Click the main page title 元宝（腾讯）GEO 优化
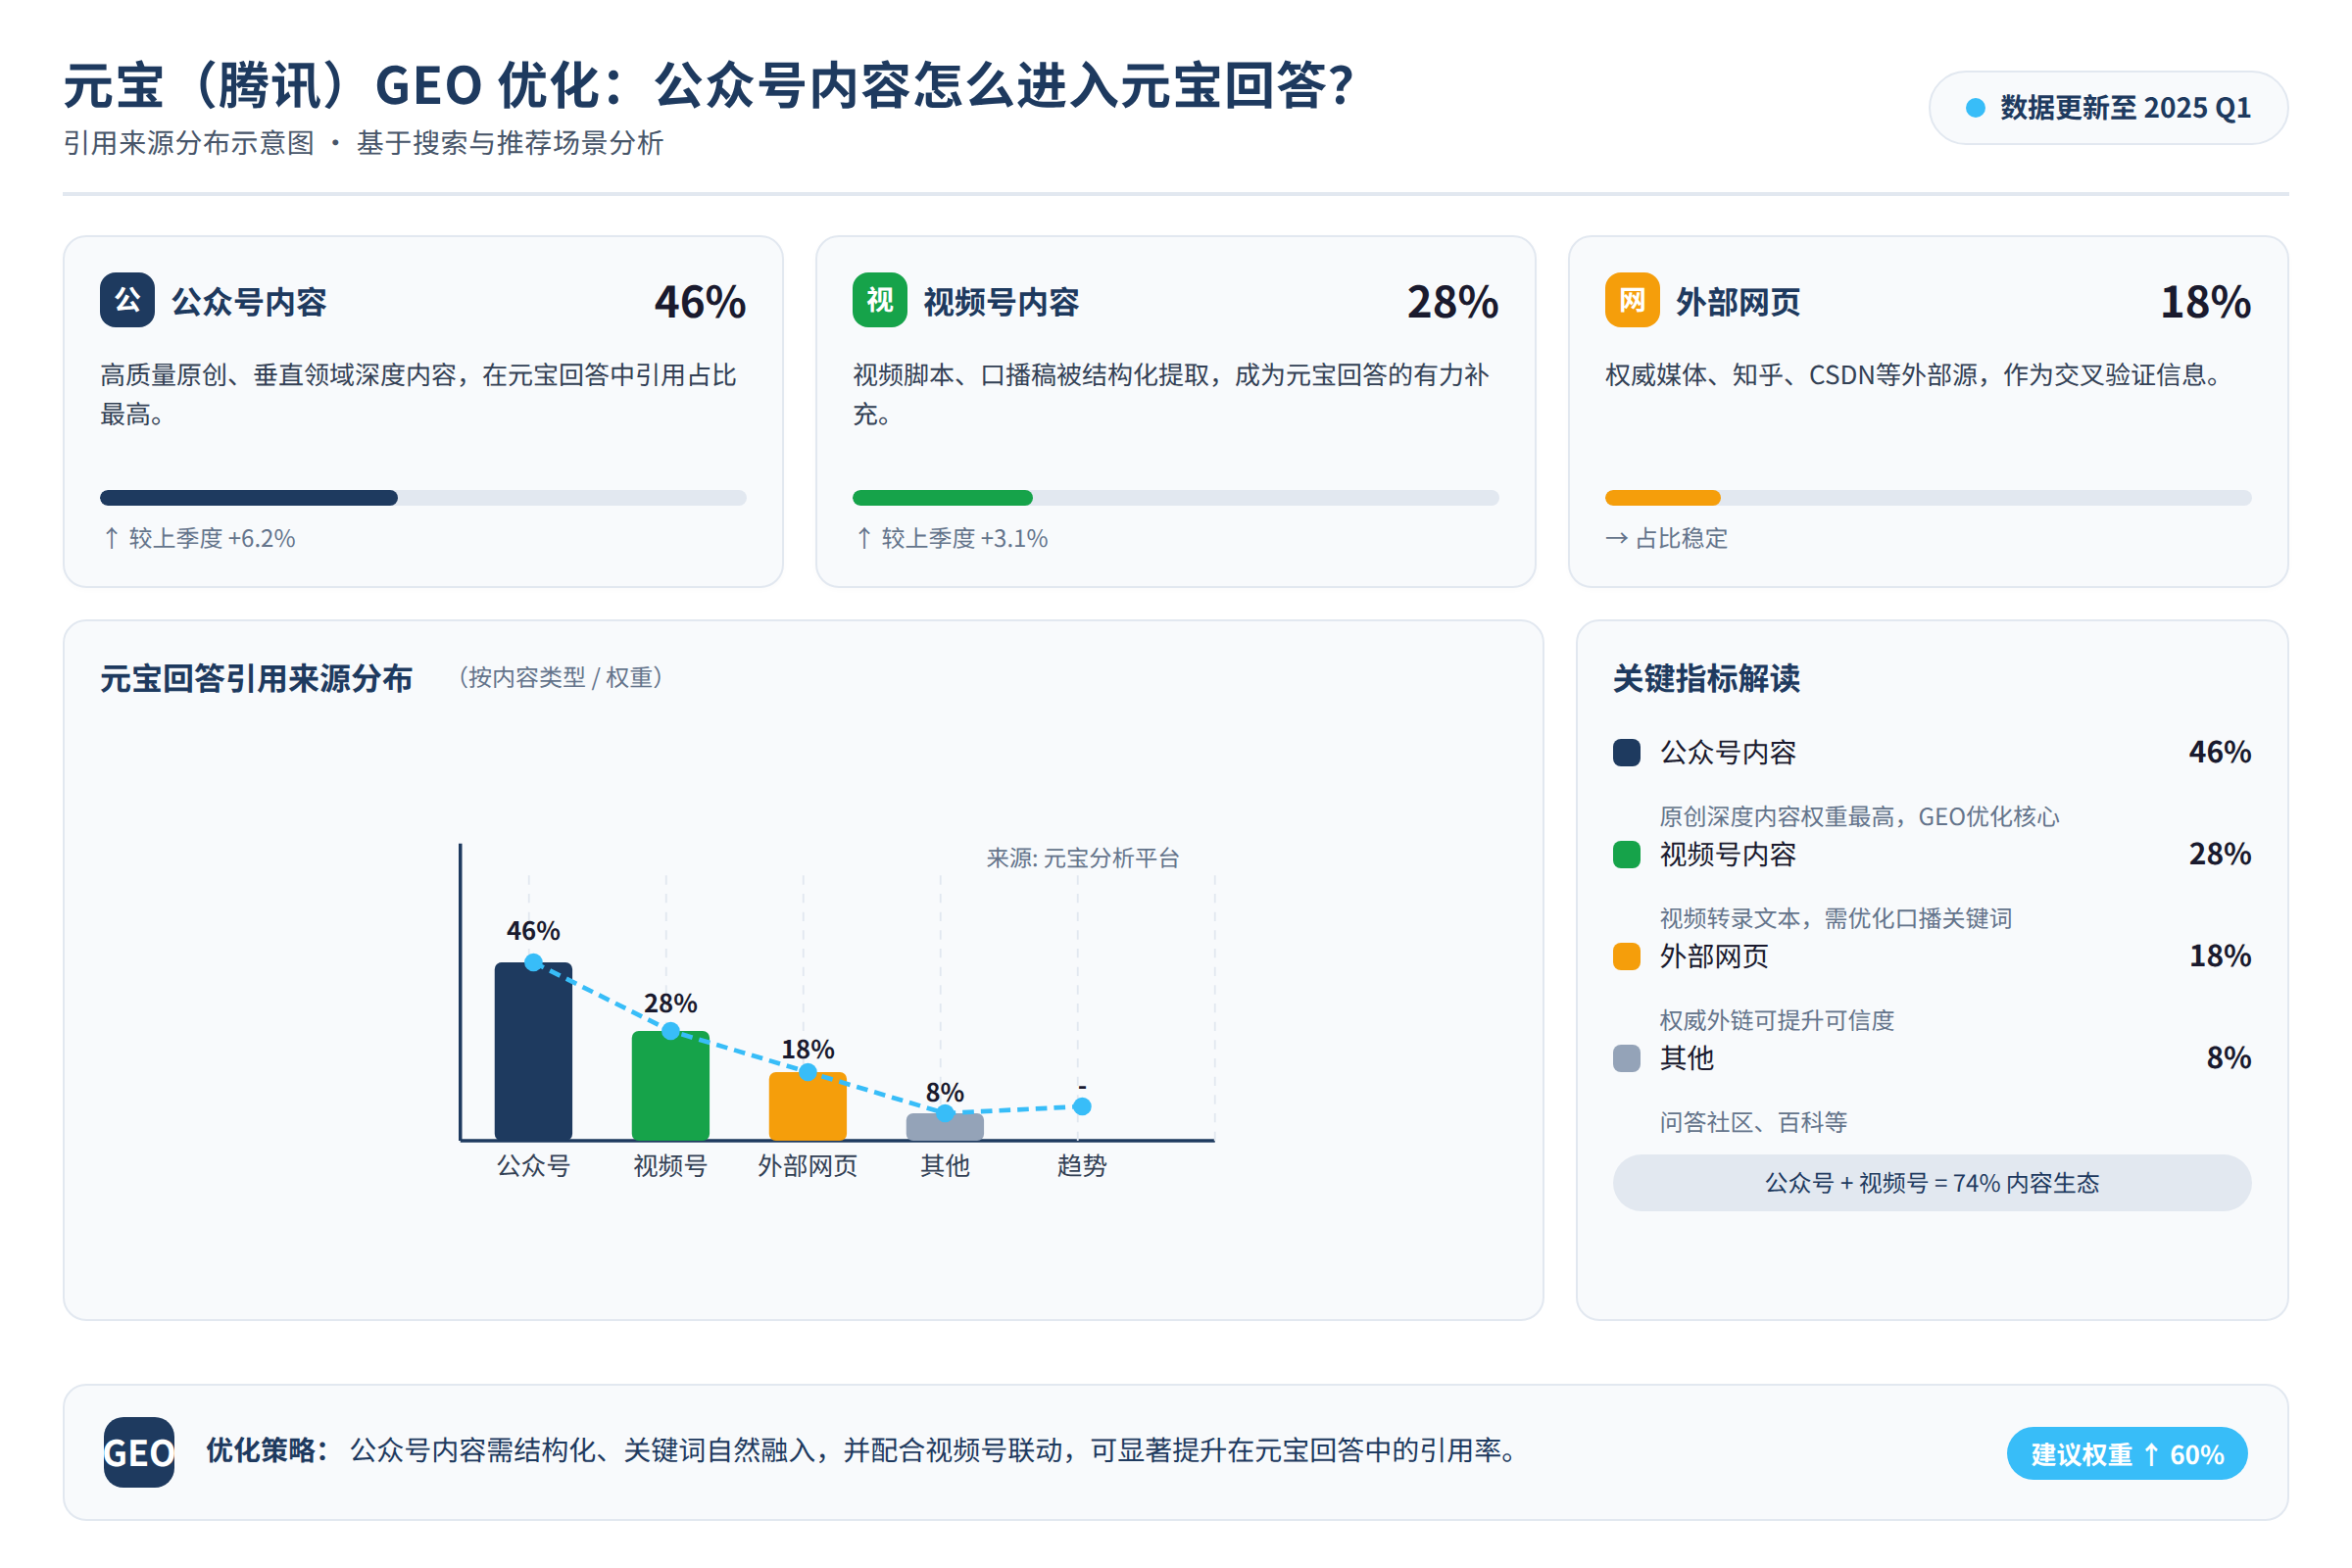This screenshot has height=1568, width=2352. pos(708,85)
